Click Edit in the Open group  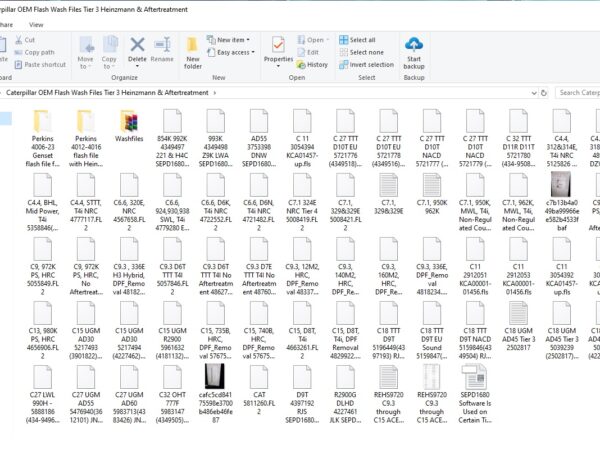pos(308,52)
